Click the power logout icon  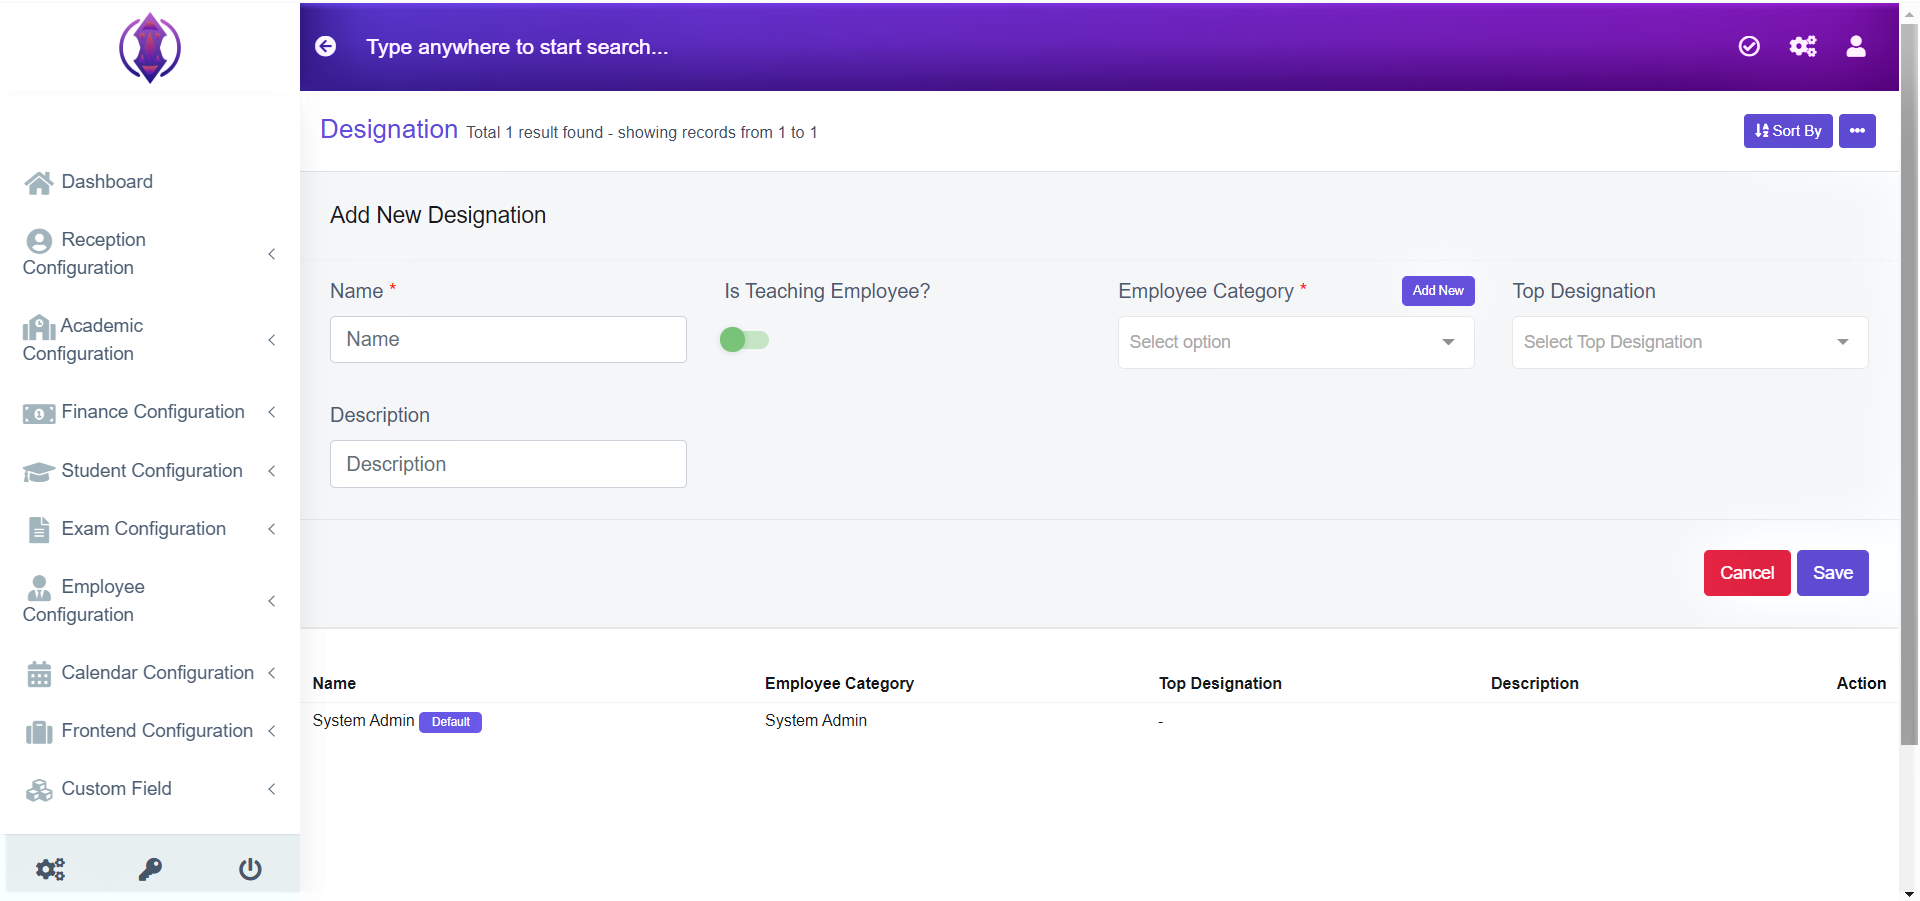250,869
